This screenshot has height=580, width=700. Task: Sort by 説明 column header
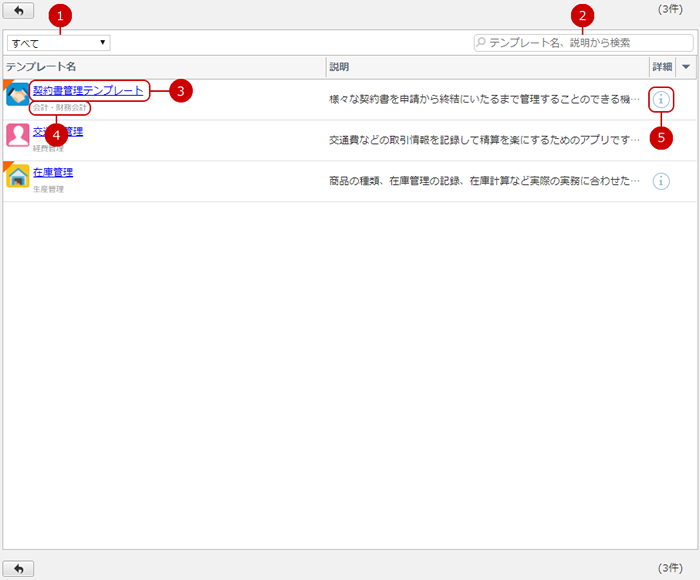(x=339, y=66)
